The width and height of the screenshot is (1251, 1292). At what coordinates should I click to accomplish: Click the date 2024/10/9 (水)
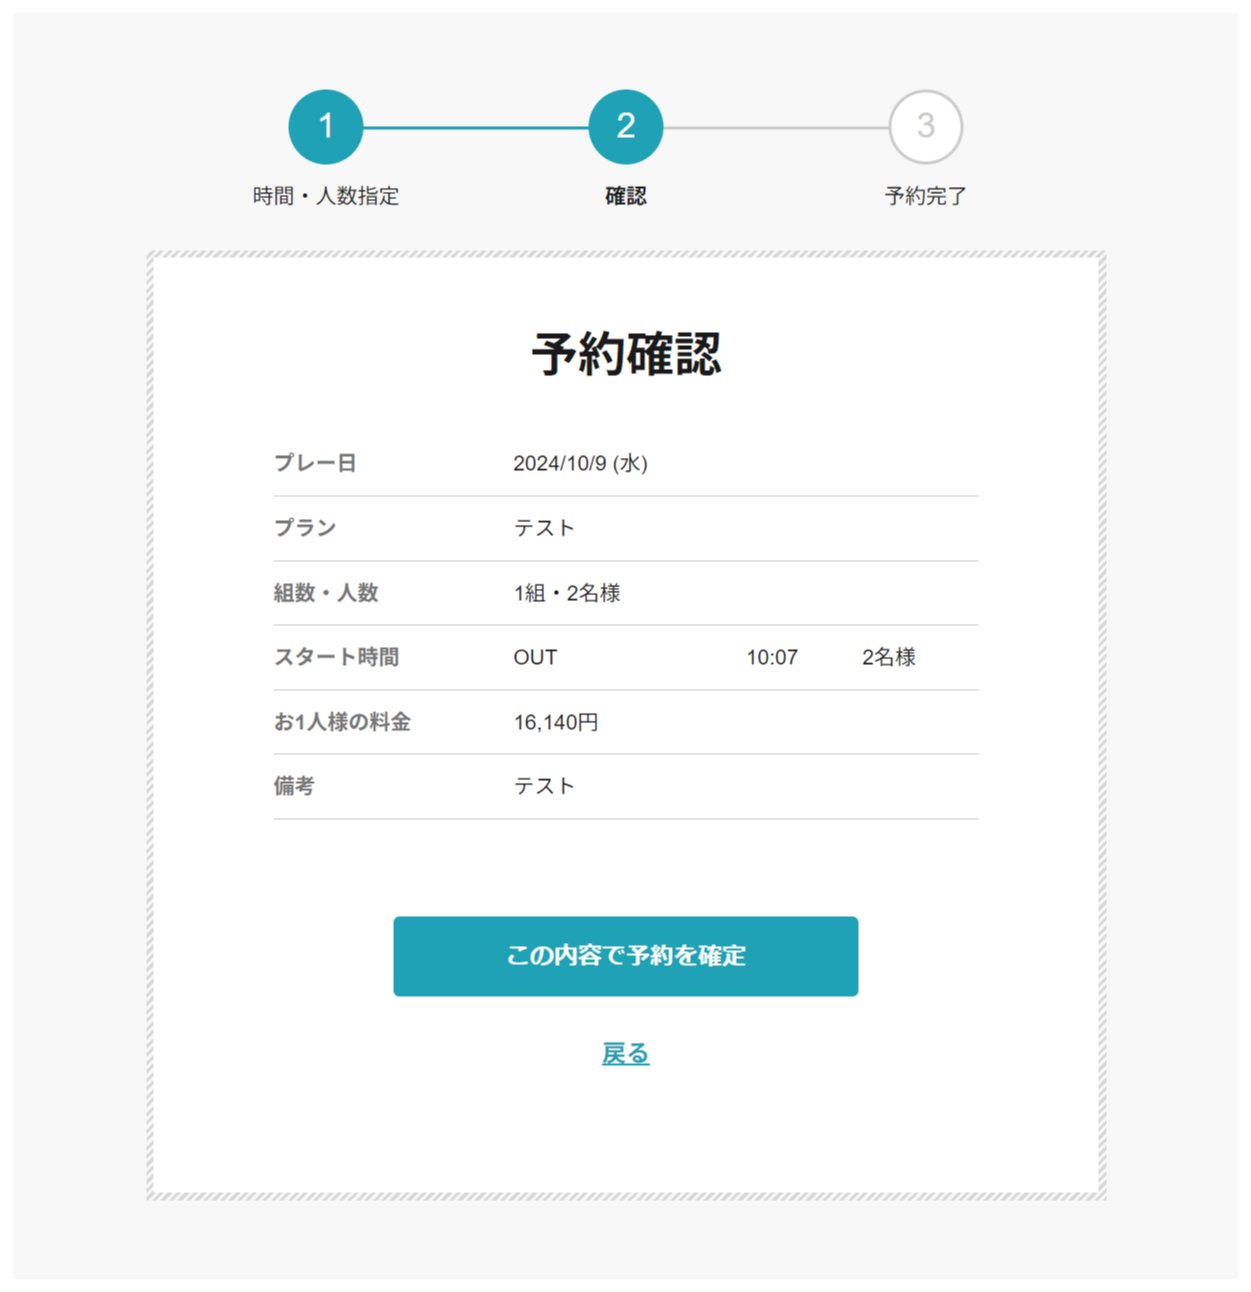pos(580,463)
